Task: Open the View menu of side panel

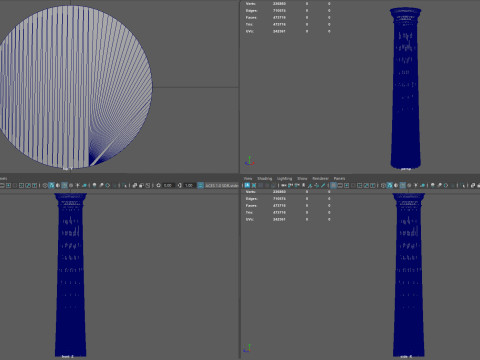Action: click(248, 178)
